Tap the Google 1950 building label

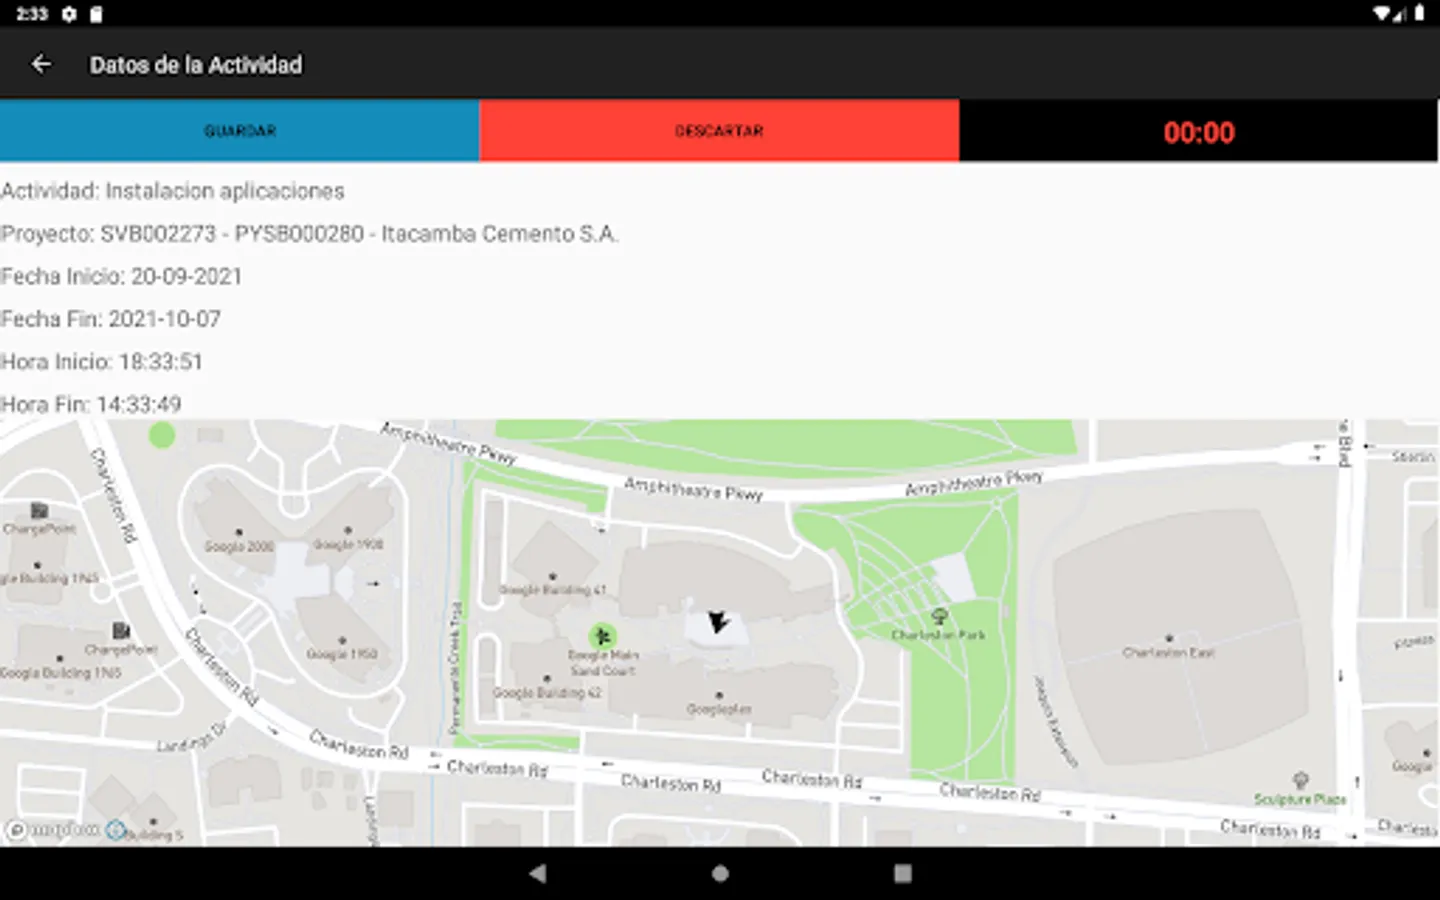[342, 654]
